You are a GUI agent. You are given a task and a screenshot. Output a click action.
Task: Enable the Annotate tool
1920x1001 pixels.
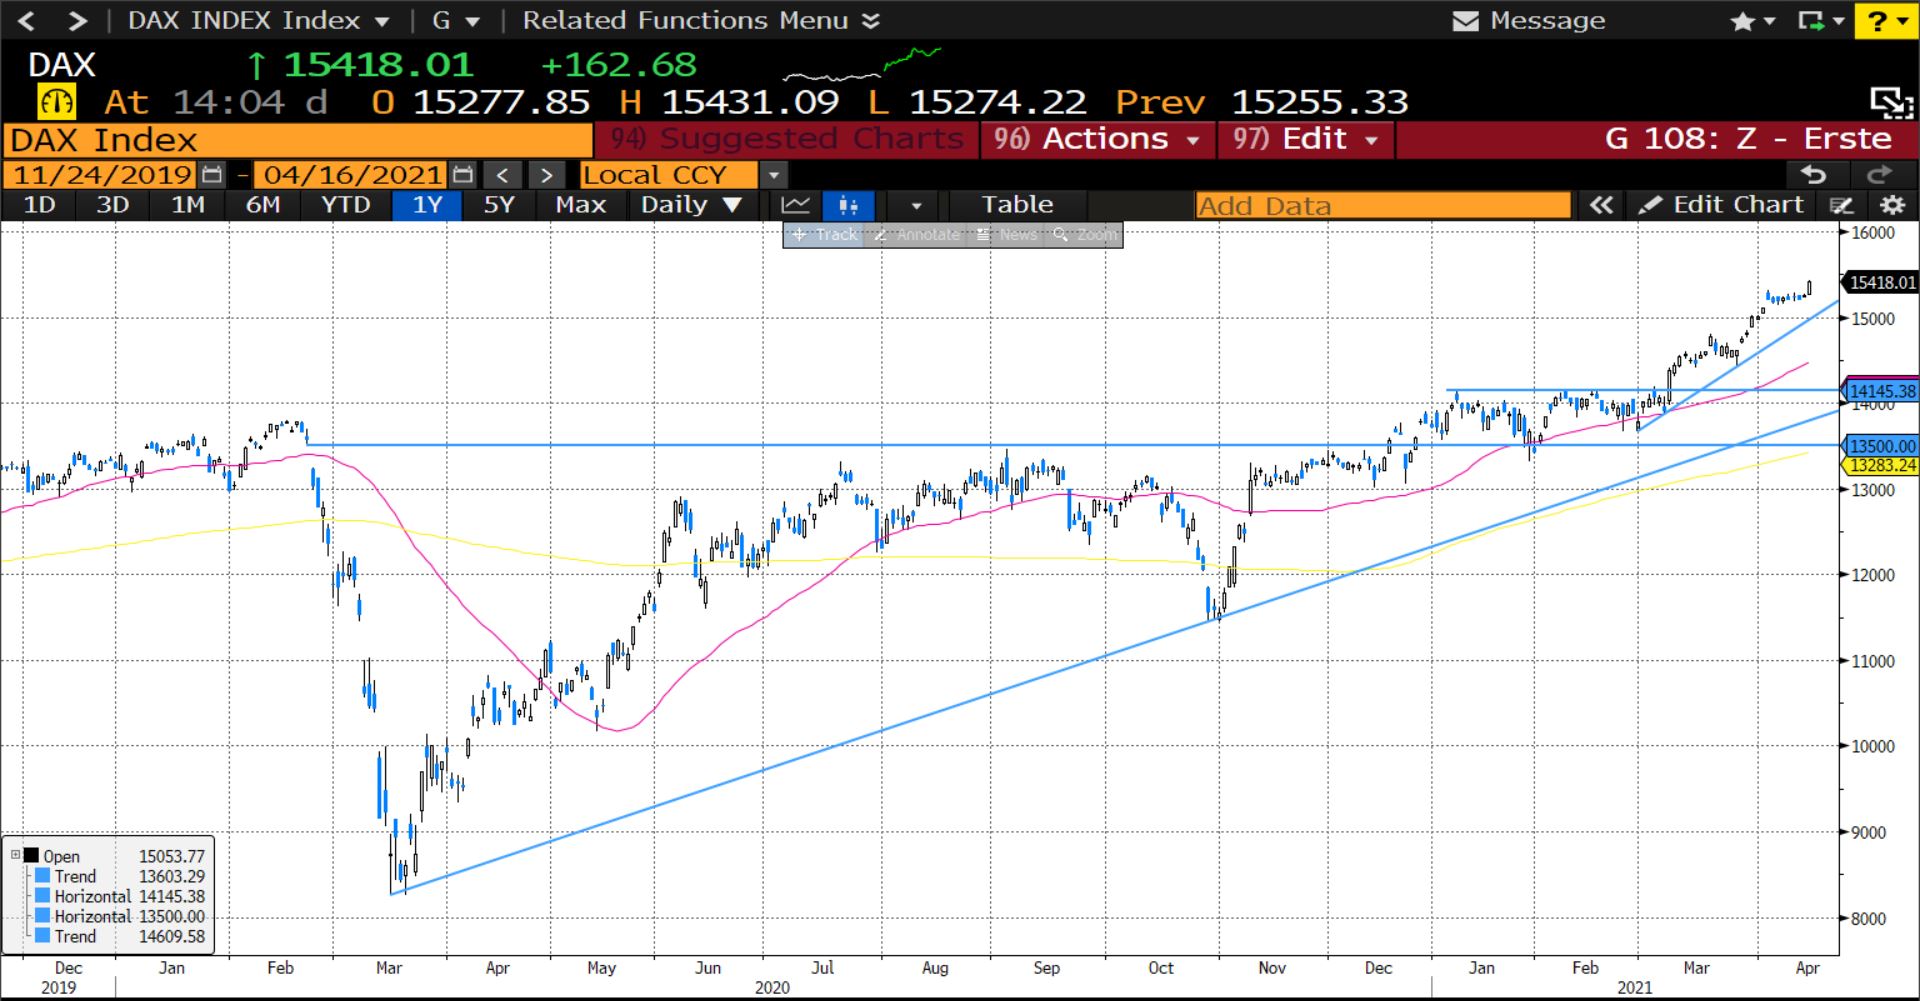click(x=916, y=235)
